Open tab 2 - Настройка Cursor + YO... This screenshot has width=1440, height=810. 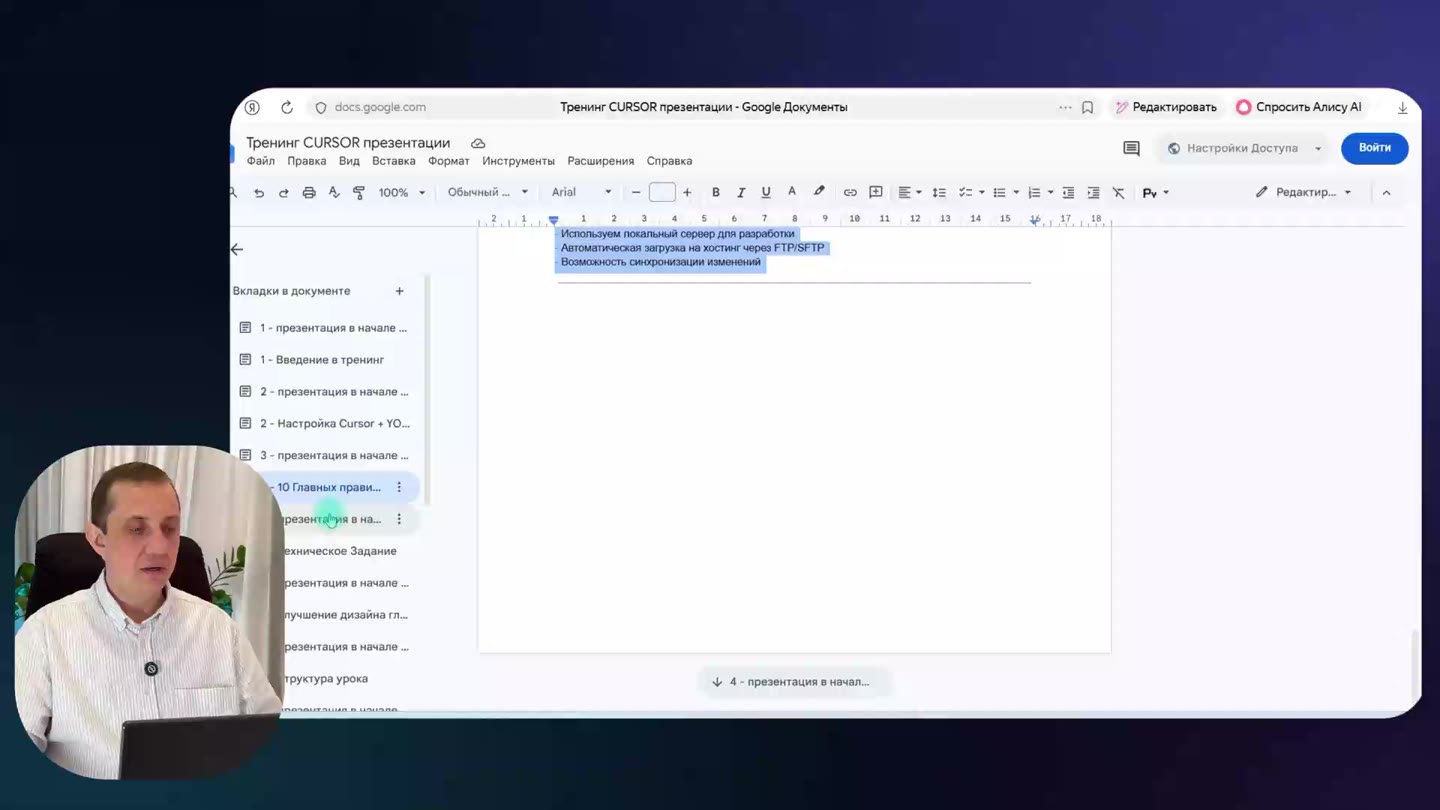335,424
